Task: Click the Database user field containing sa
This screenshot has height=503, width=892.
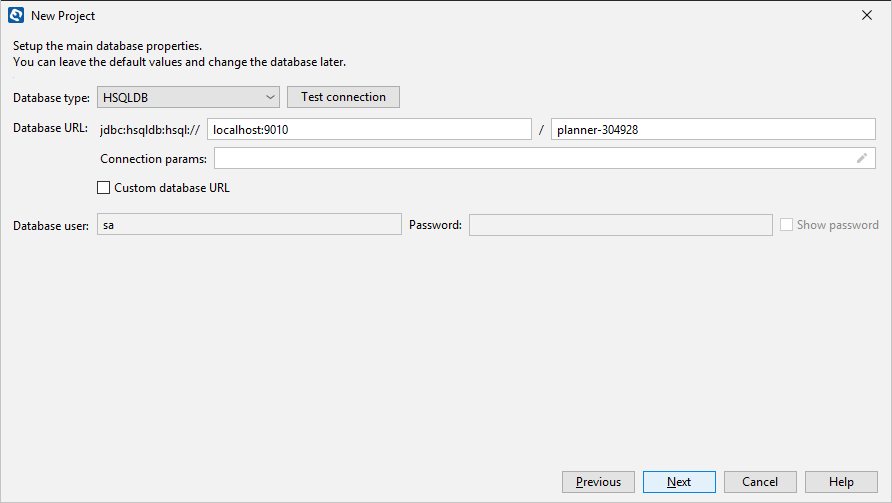Action: pos(249,224)
